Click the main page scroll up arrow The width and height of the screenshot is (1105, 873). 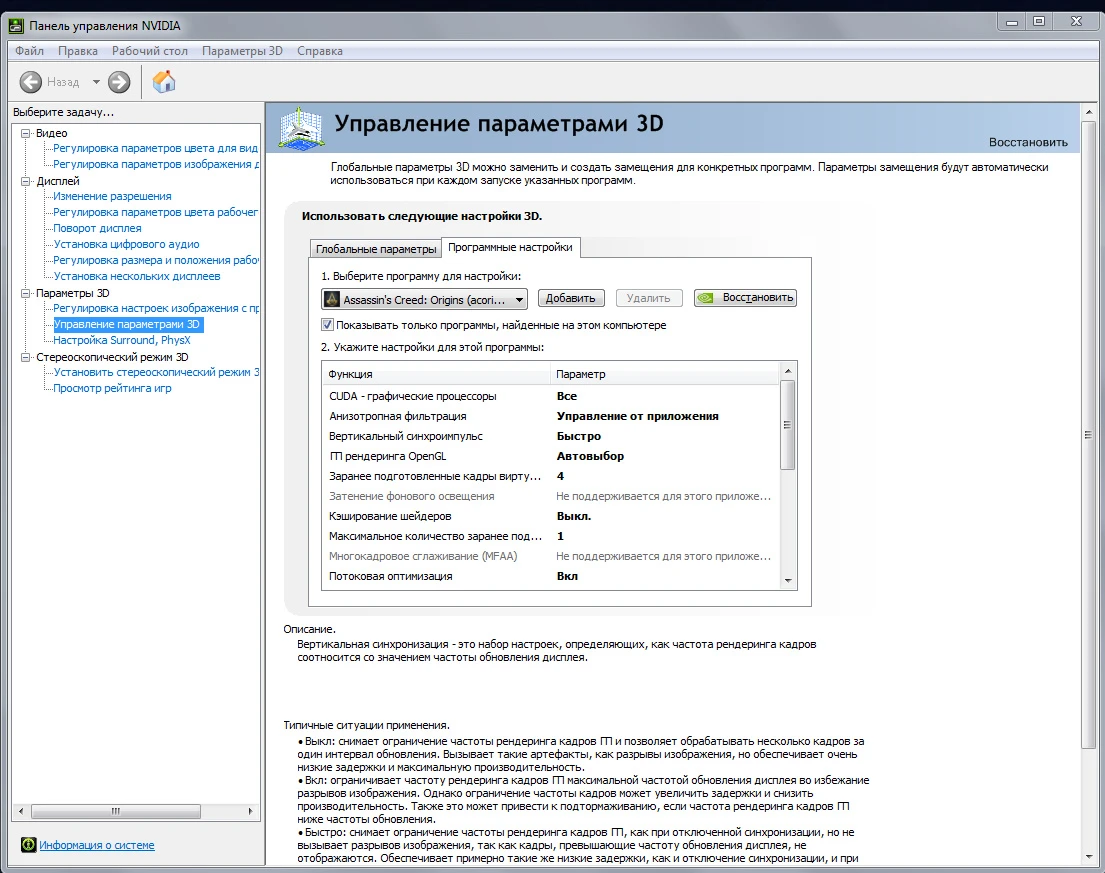tap(1089, 112)
